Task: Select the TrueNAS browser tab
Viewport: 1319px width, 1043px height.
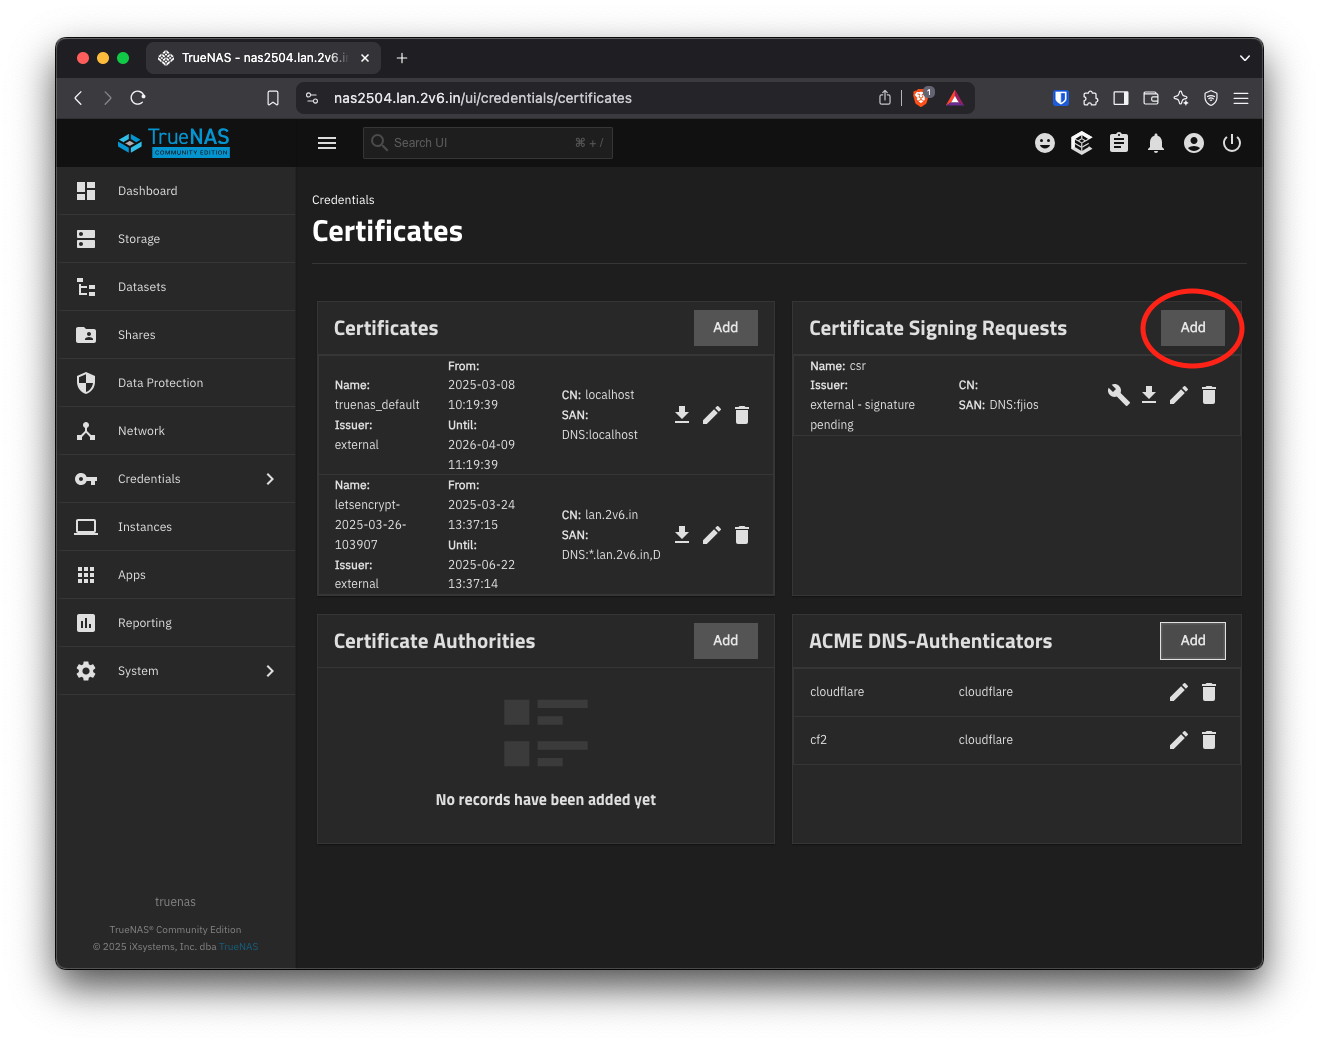Action: pos(264,58)
